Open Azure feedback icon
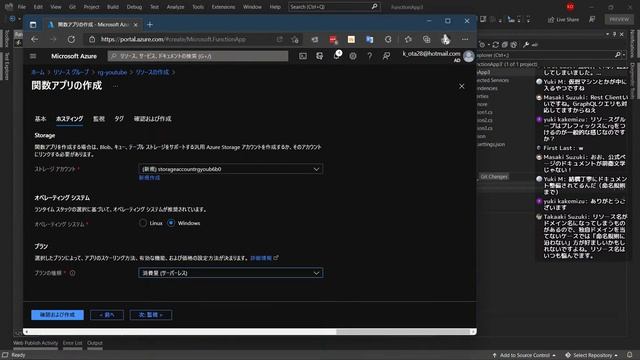This screenshot has height=360, width=640. point(386,56)
